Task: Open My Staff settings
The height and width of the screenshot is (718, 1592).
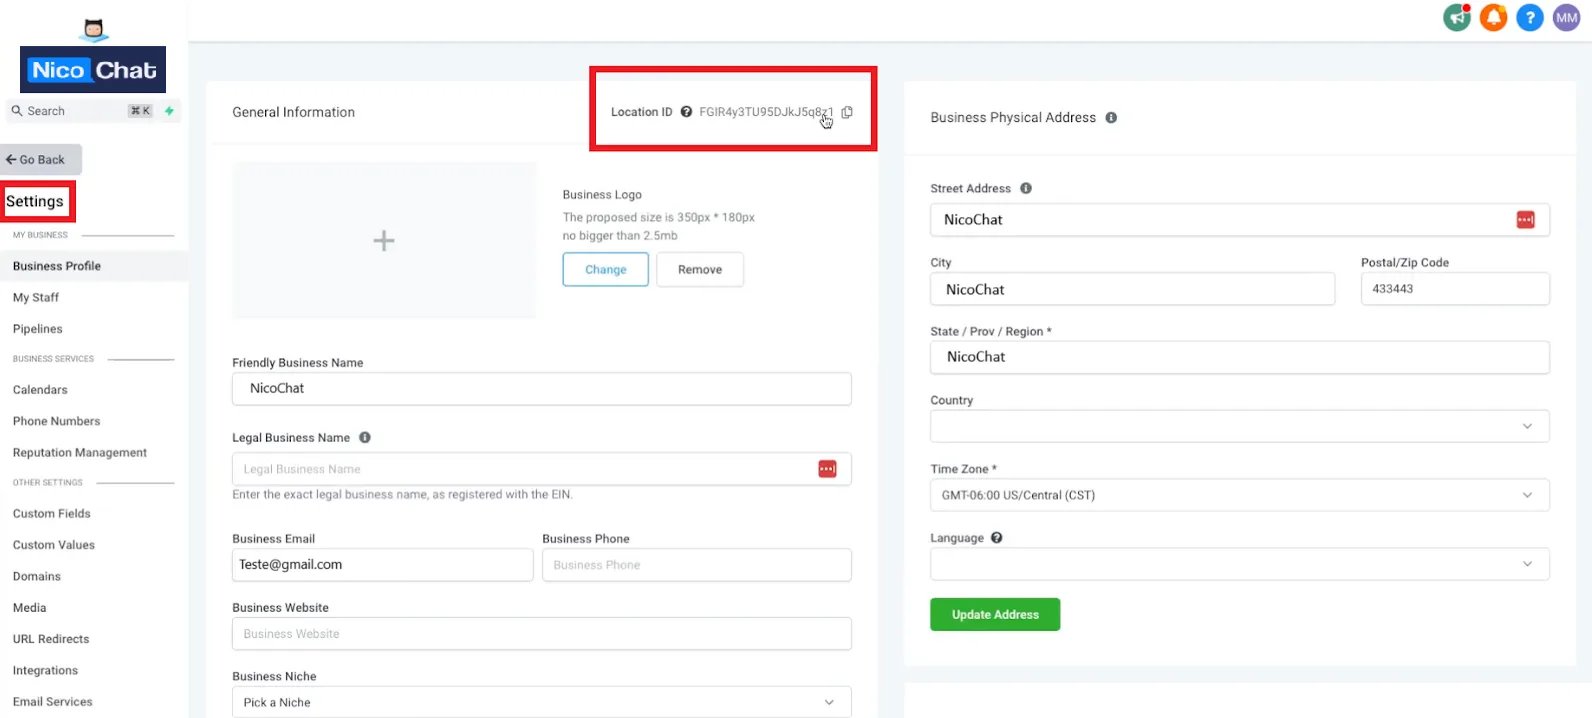Action: click(x=36, y=297)
